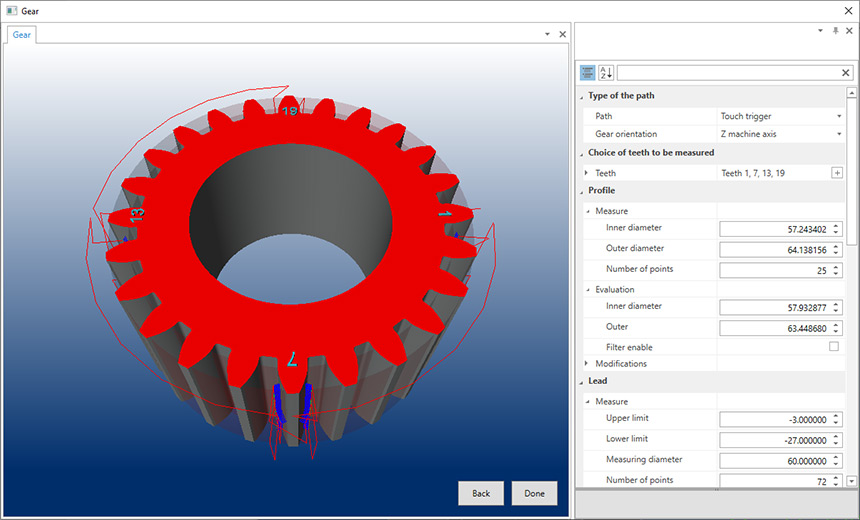
Task: Click the plus icon beside Teeth value
Action: [836, 173]
